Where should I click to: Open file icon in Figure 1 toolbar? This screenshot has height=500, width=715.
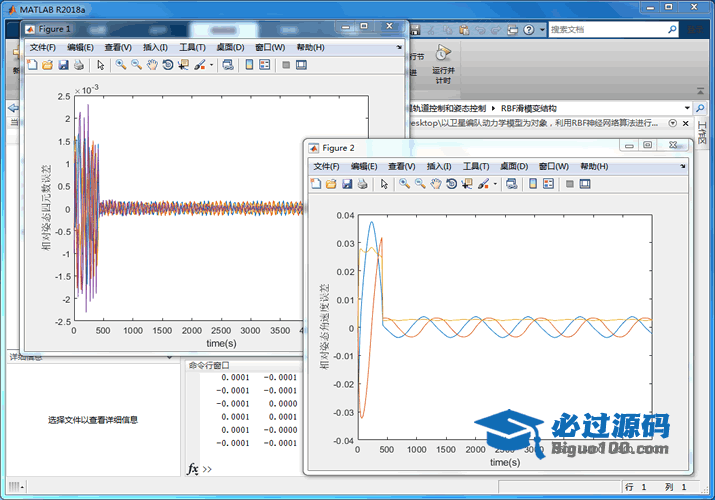[x=47, y=65]
